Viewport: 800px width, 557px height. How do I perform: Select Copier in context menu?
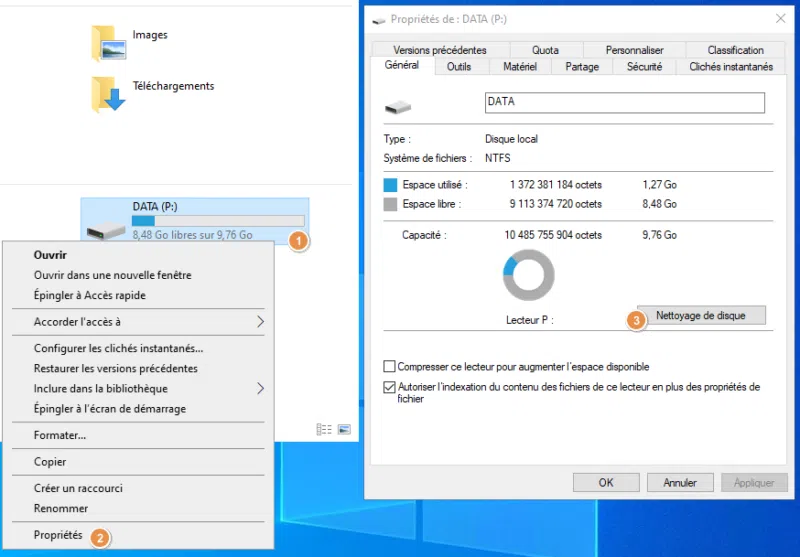[138, 462]
